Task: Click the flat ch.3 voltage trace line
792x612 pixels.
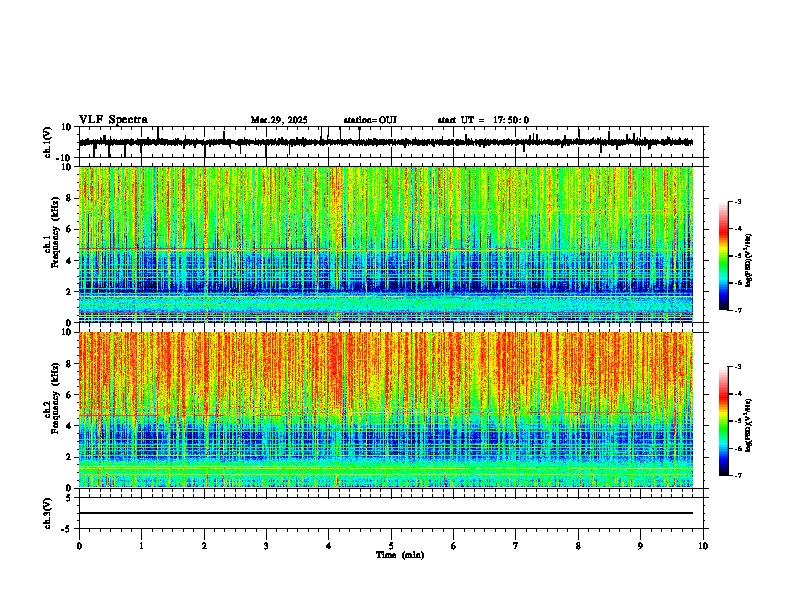Action: click(x=386, y=513)
